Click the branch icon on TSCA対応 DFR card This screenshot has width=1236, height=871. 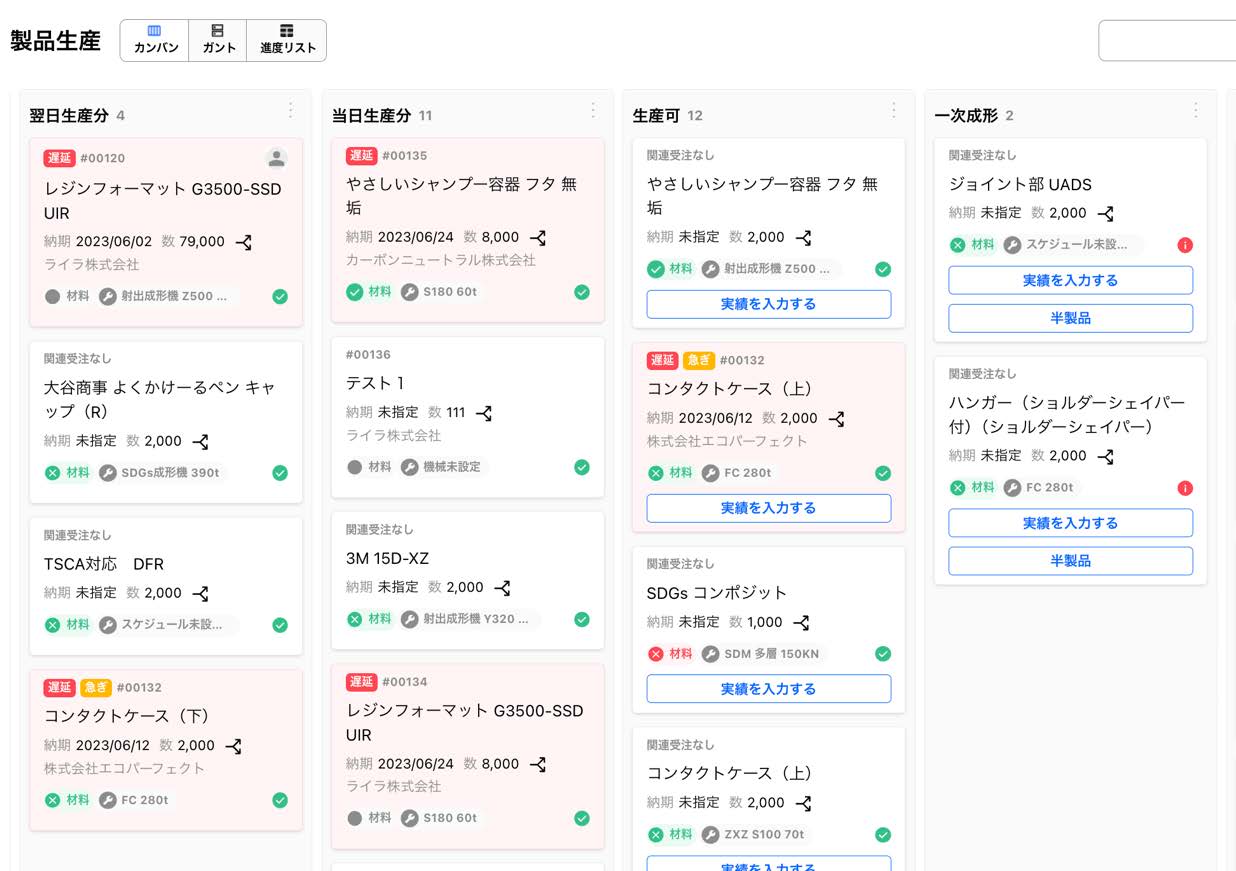click(x=200, y=594)
